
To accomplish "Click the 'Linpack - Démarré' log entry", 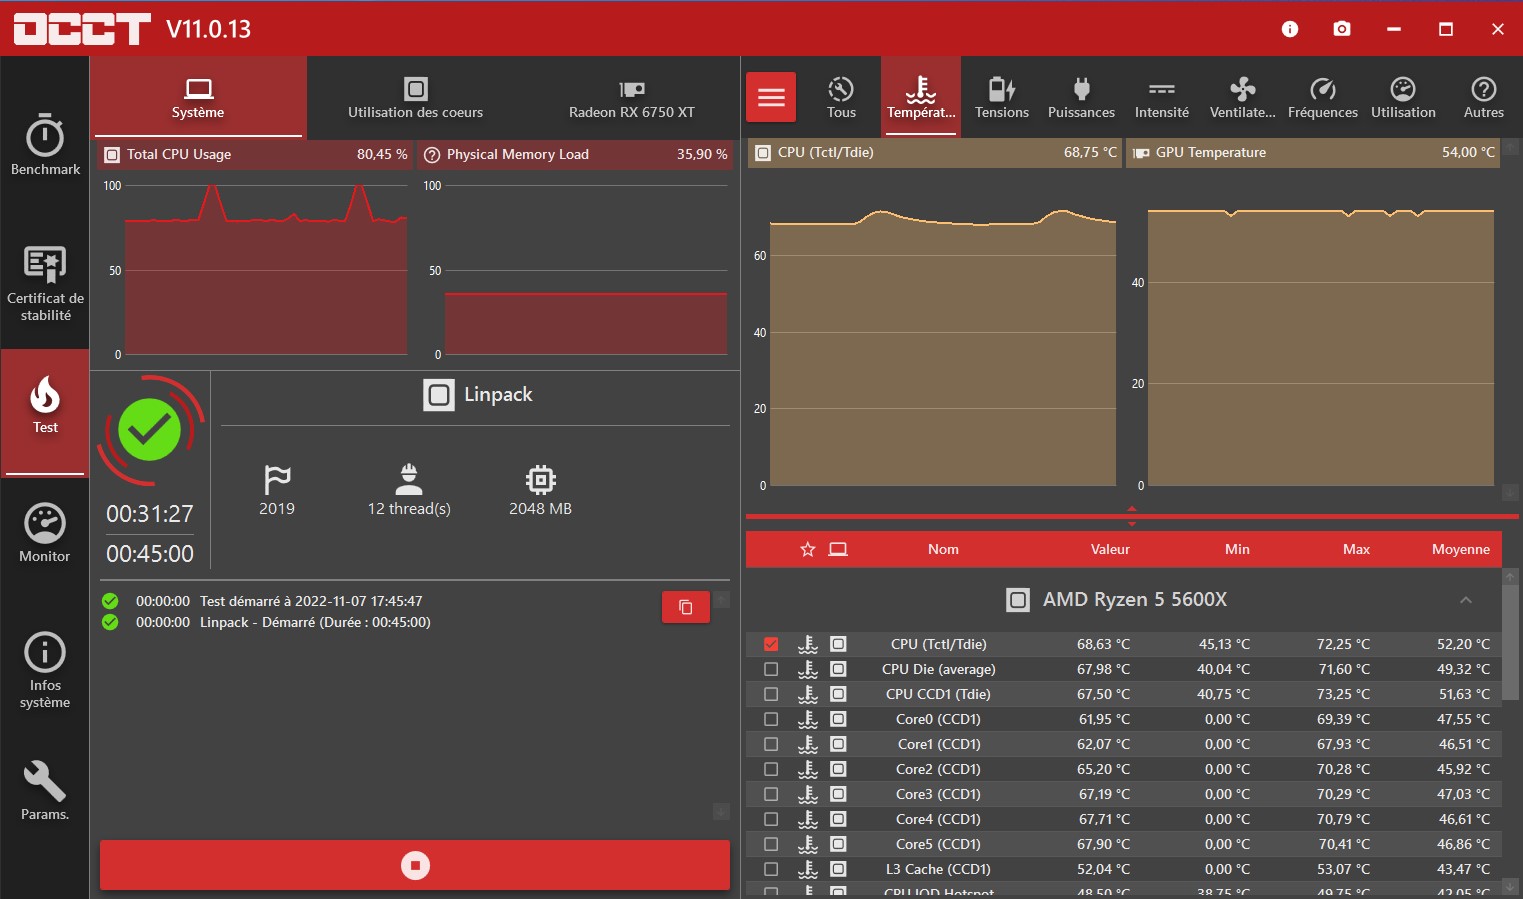I will [x=315, y=622].
